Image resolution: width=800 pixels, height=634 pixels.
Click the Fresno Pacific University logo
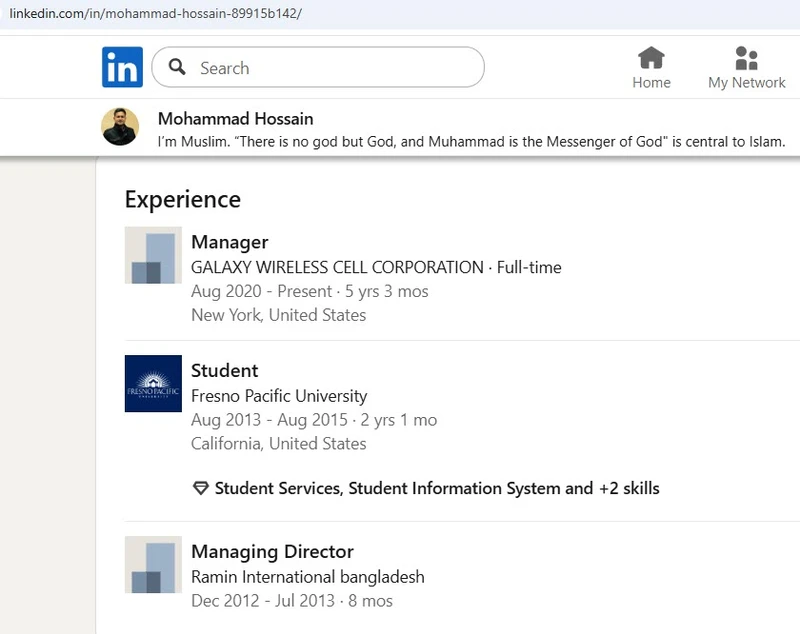pos(153,384)
